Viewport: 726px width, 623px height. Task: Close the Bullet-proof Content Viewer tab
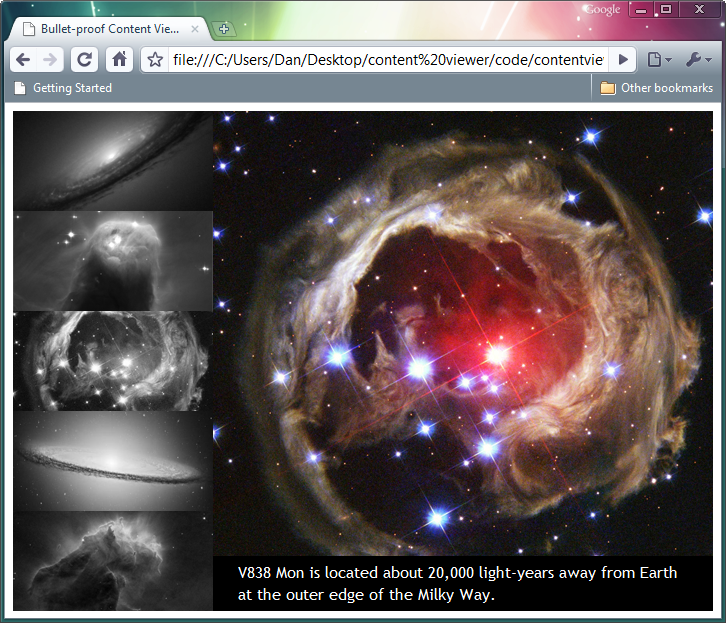[x=195, y=29]
